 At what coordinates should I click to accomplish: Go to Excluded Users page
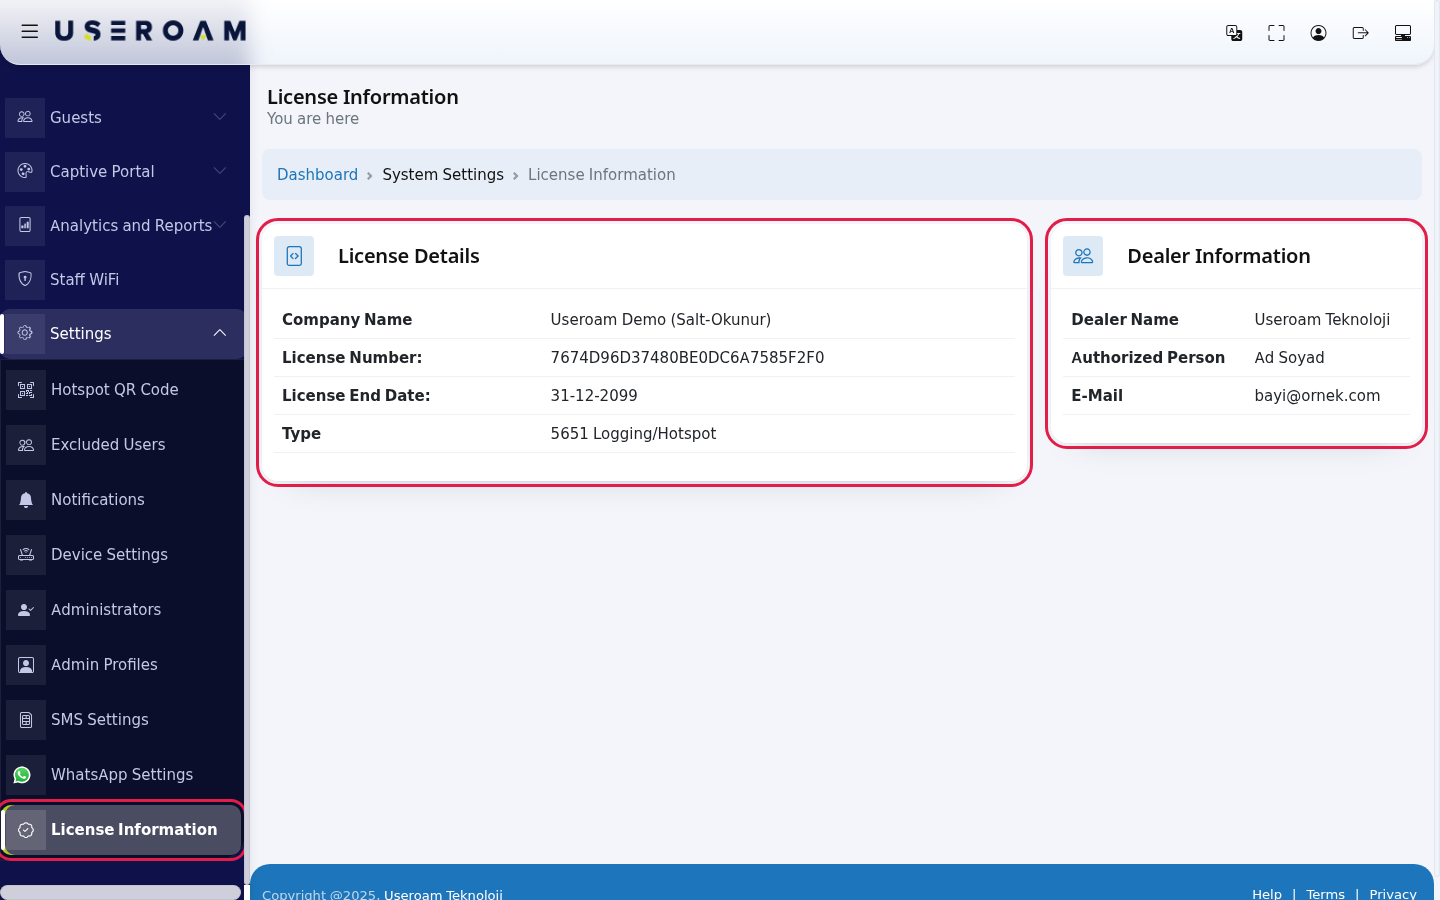122,445
